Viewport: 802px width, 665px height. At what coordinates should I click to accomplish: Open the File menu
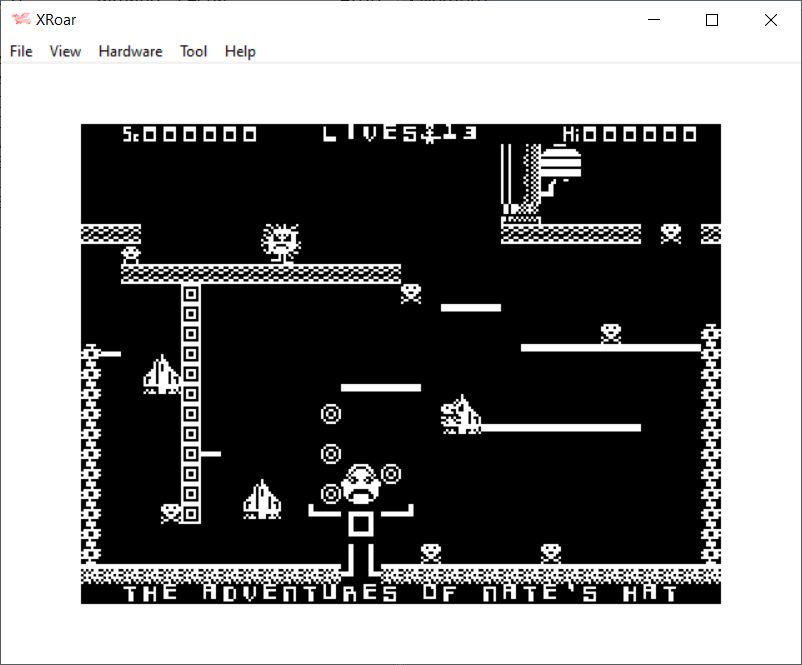[21, 51]
